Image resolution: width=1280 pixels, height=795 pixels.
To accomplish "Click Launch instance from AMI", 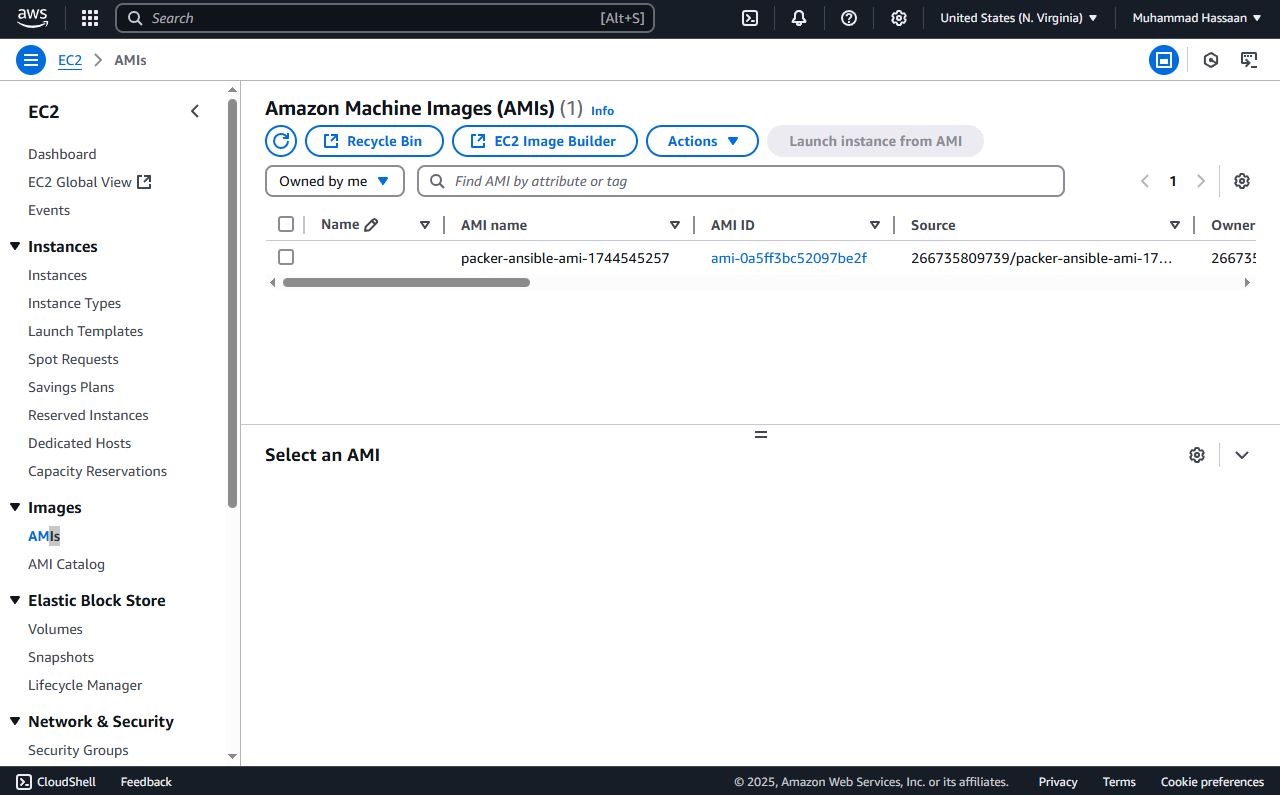I will (875, 141).
